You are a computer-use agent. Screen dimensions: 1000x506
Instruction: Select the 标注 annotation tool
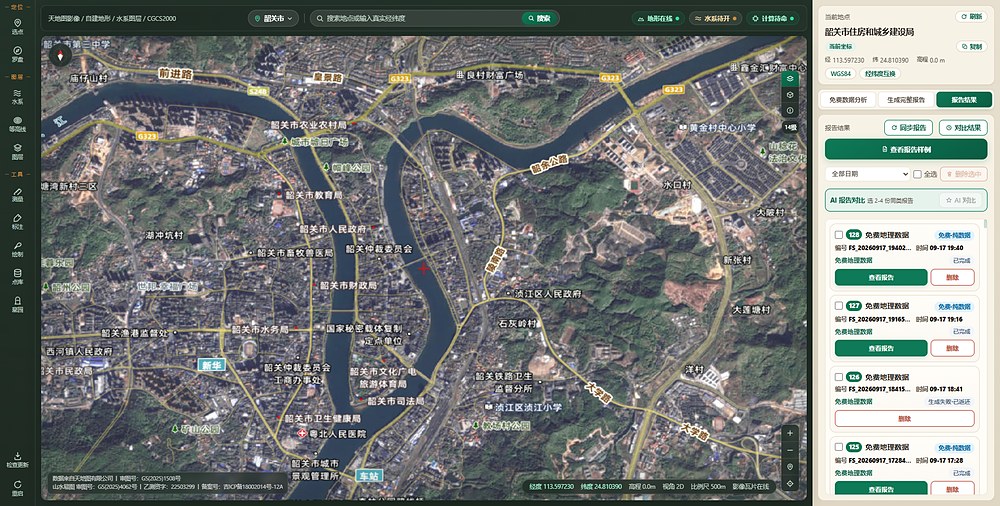point(17,221)
